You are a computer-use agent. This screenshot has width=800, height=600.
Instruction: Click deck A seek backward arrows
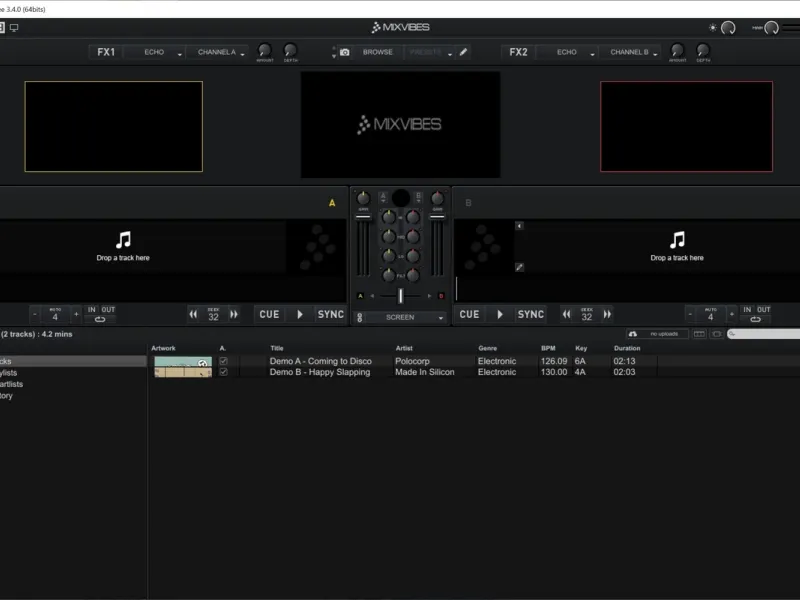(x=193, y=314)
